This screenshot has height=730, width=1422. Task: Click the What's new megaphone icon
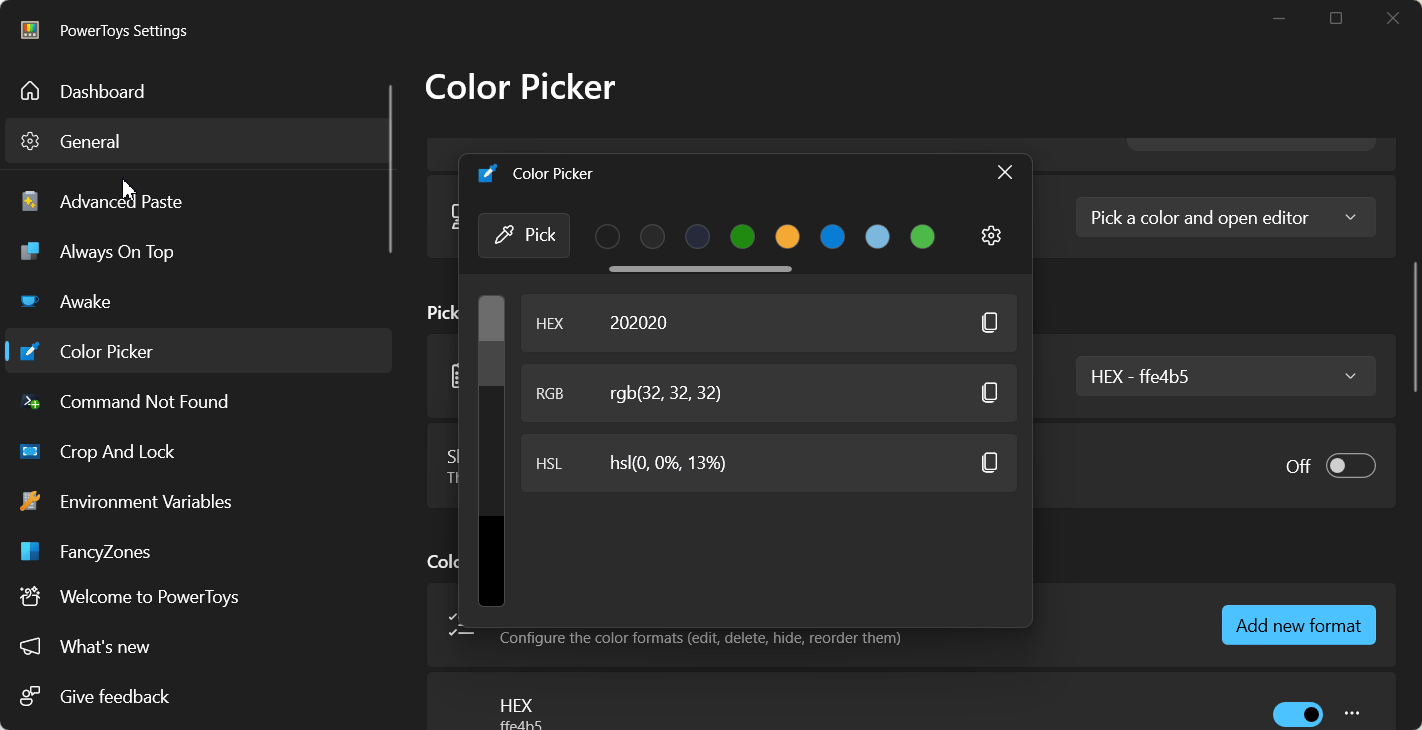[30, 646]
